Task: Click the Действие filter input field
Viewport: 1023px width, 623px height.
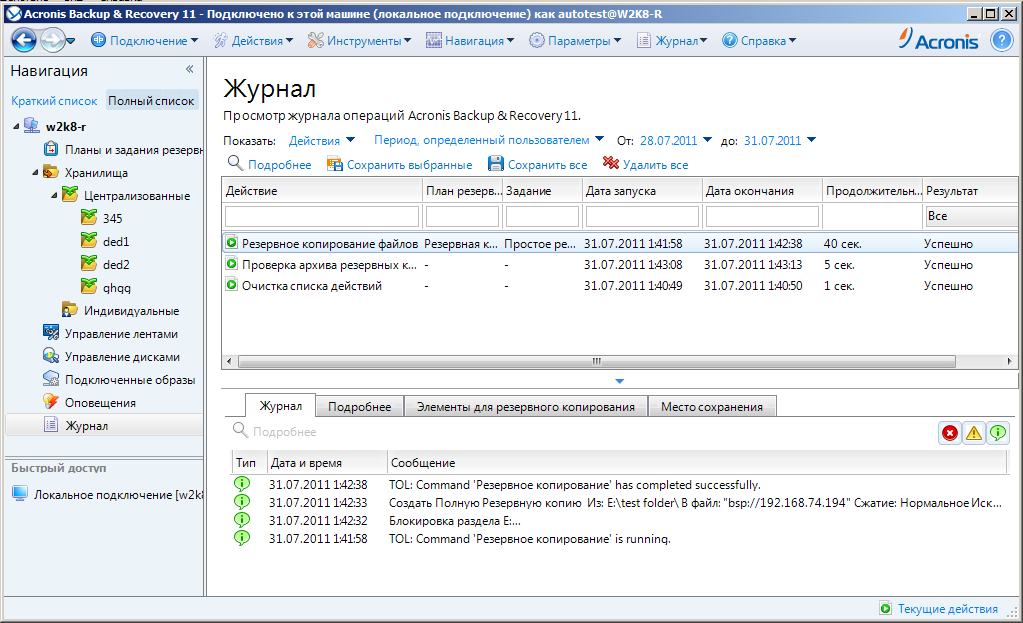Action: pos(322,216)
